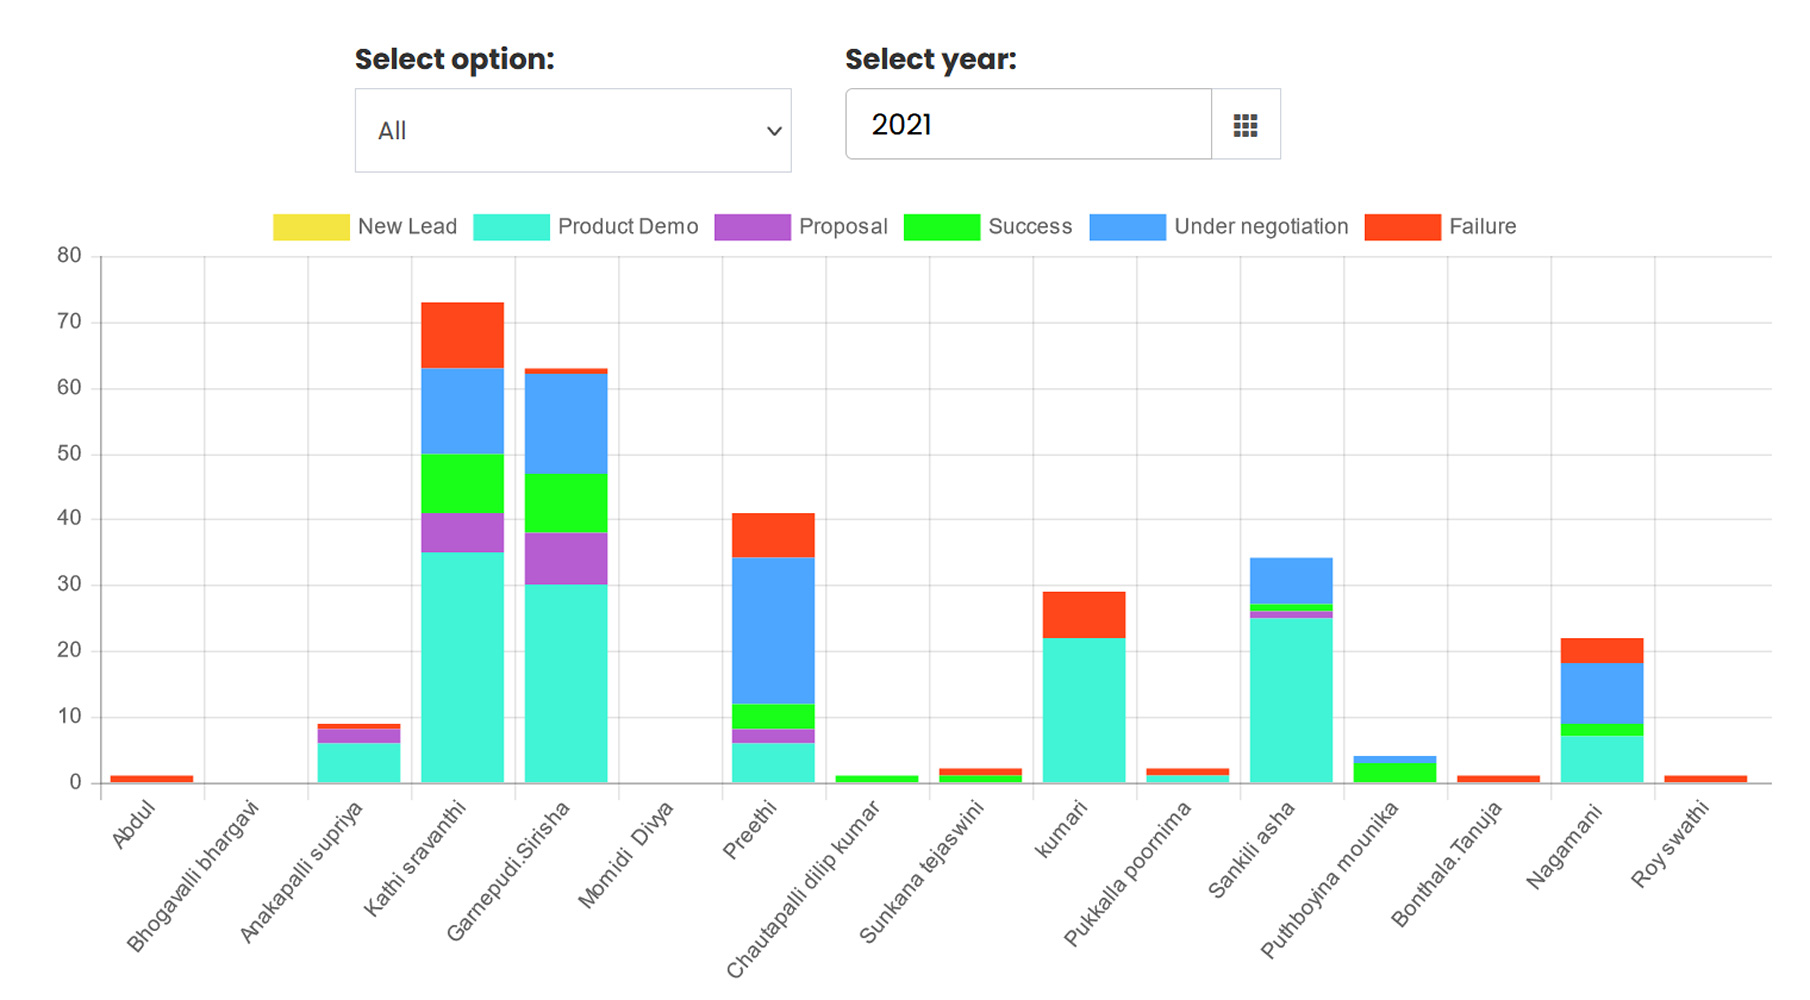Expand the Select option dropdown showing All
The image size is (1810, 1000).
click(572, 130)
